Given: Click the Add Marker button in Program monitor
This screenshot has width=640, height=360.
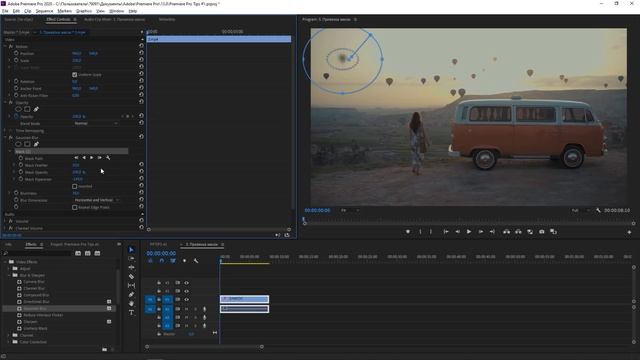Looking at the screenshot, I should 407,231.
